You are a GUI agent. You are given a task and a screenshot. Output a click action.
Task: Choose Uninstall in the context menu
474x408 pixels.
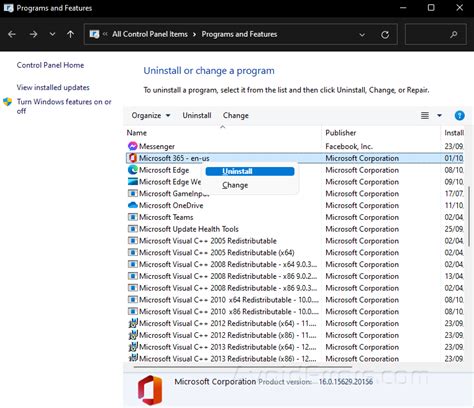250,171
